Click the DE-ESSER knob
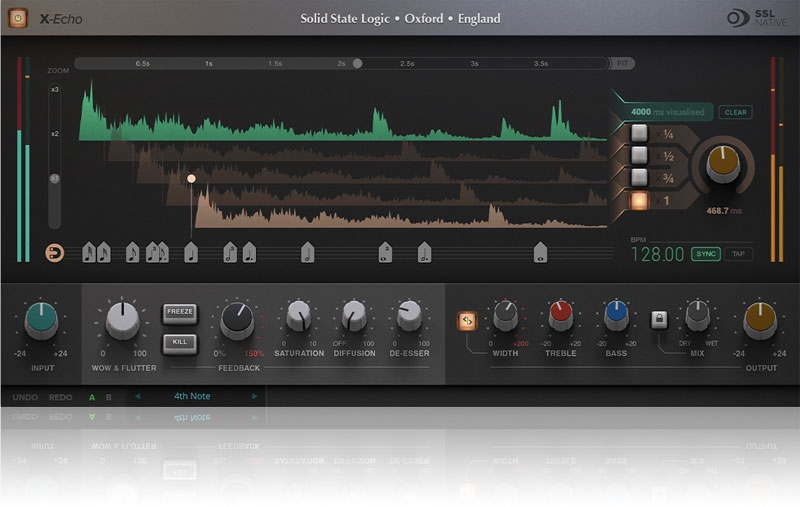This screenshot has width=800, height=507. pos(409,316)
